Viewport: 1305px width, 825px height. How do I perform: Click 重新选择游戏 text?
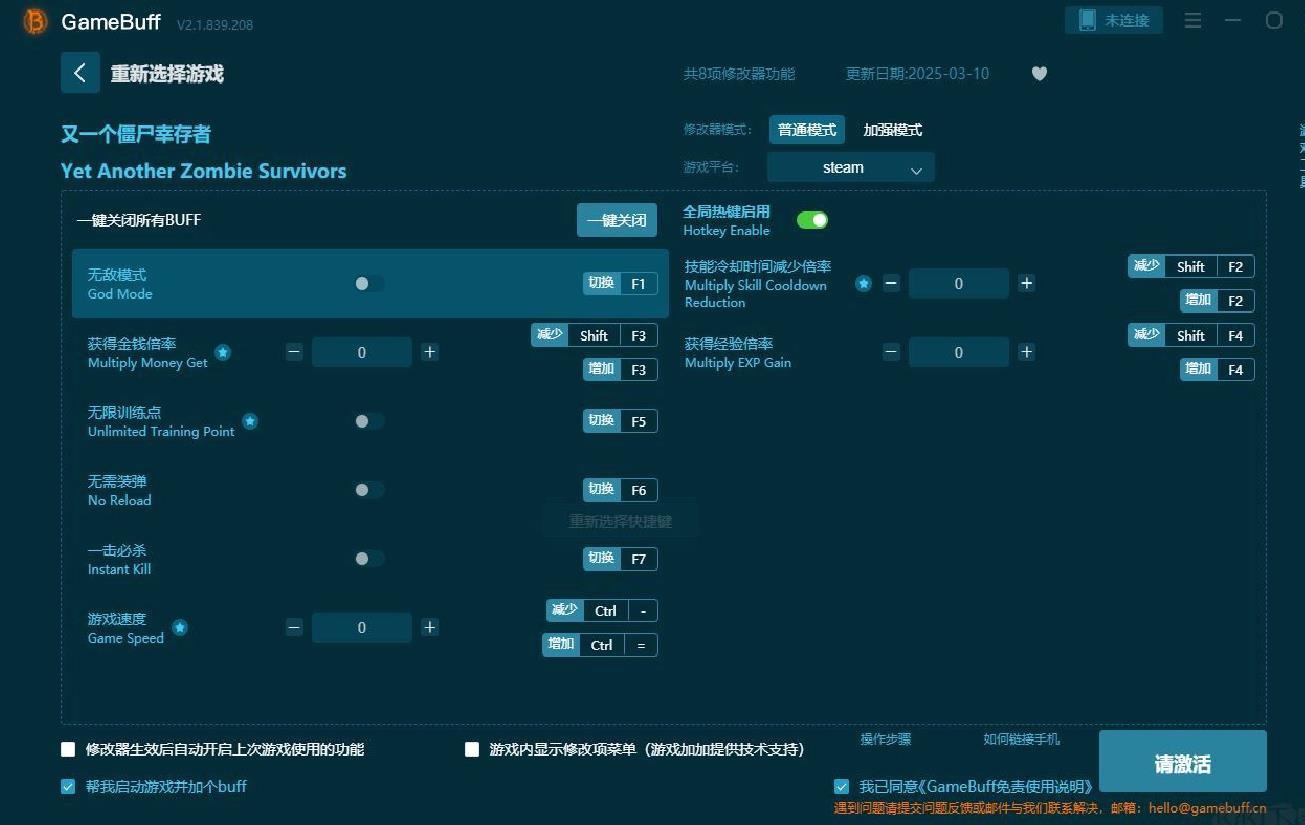coord(167,73)
